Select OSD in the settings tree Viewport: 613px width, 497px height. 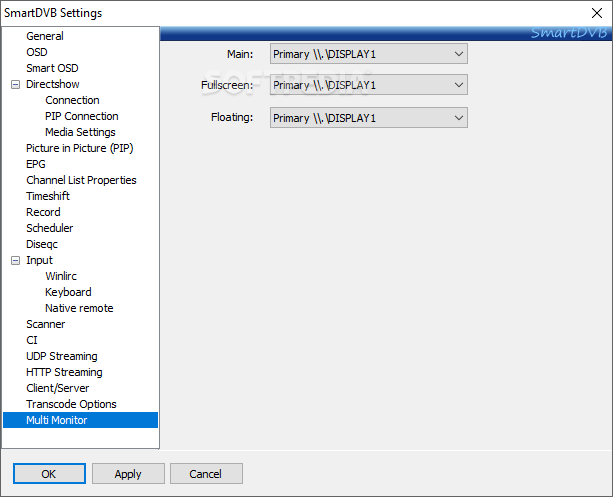pos(37,52)
